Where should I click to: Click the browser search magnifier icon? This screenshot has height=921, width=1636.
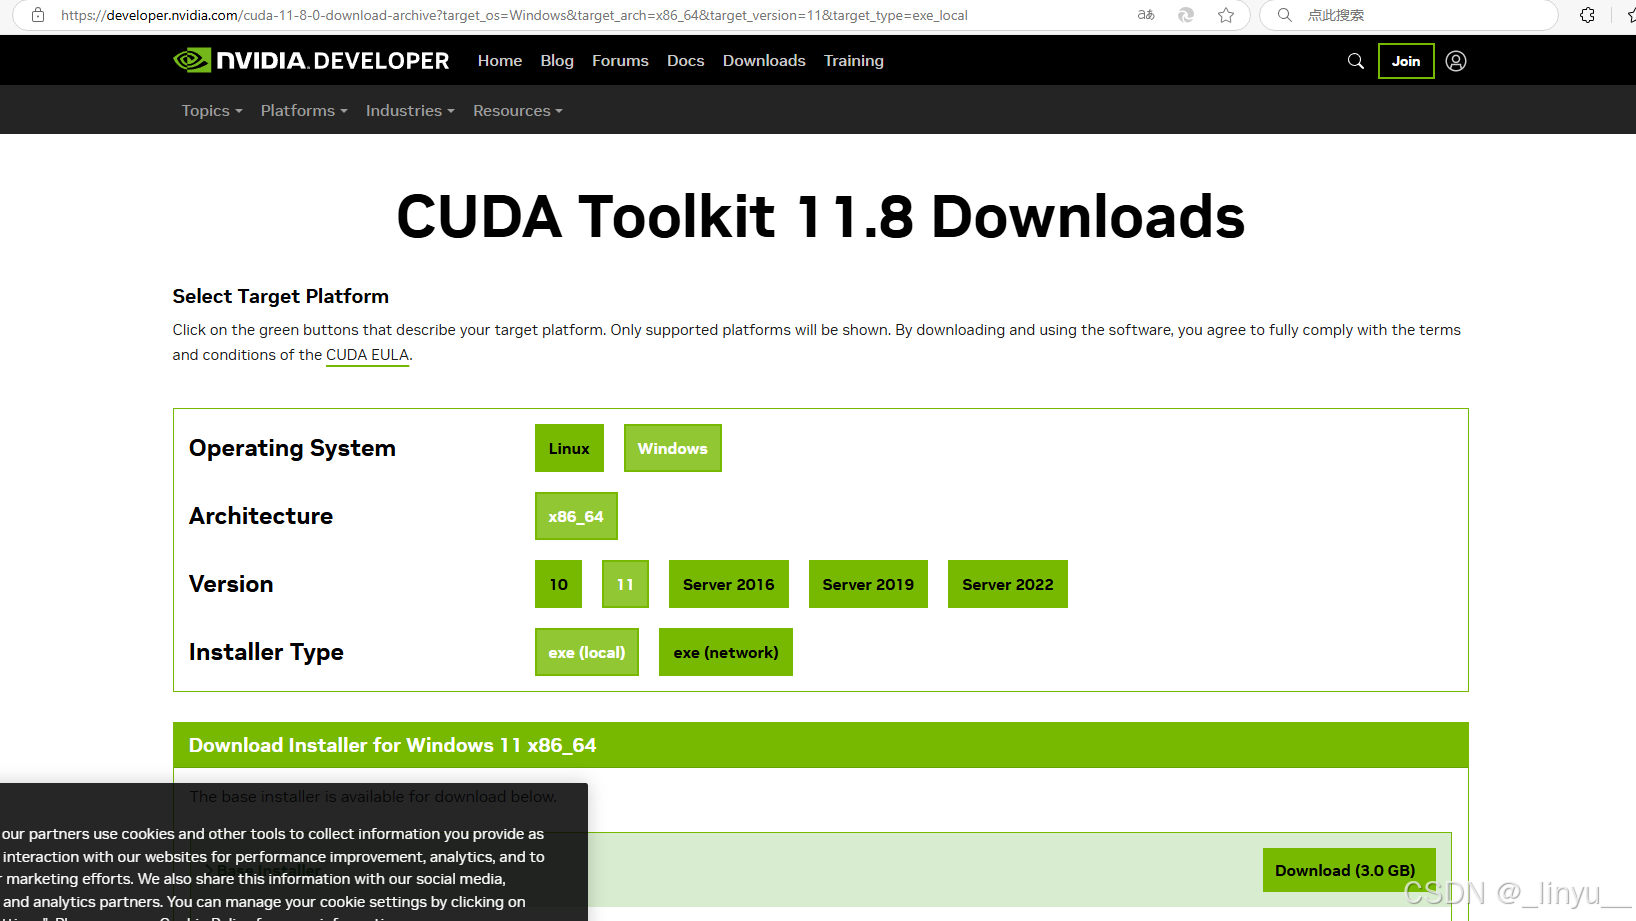click(x=1285, y=15)
